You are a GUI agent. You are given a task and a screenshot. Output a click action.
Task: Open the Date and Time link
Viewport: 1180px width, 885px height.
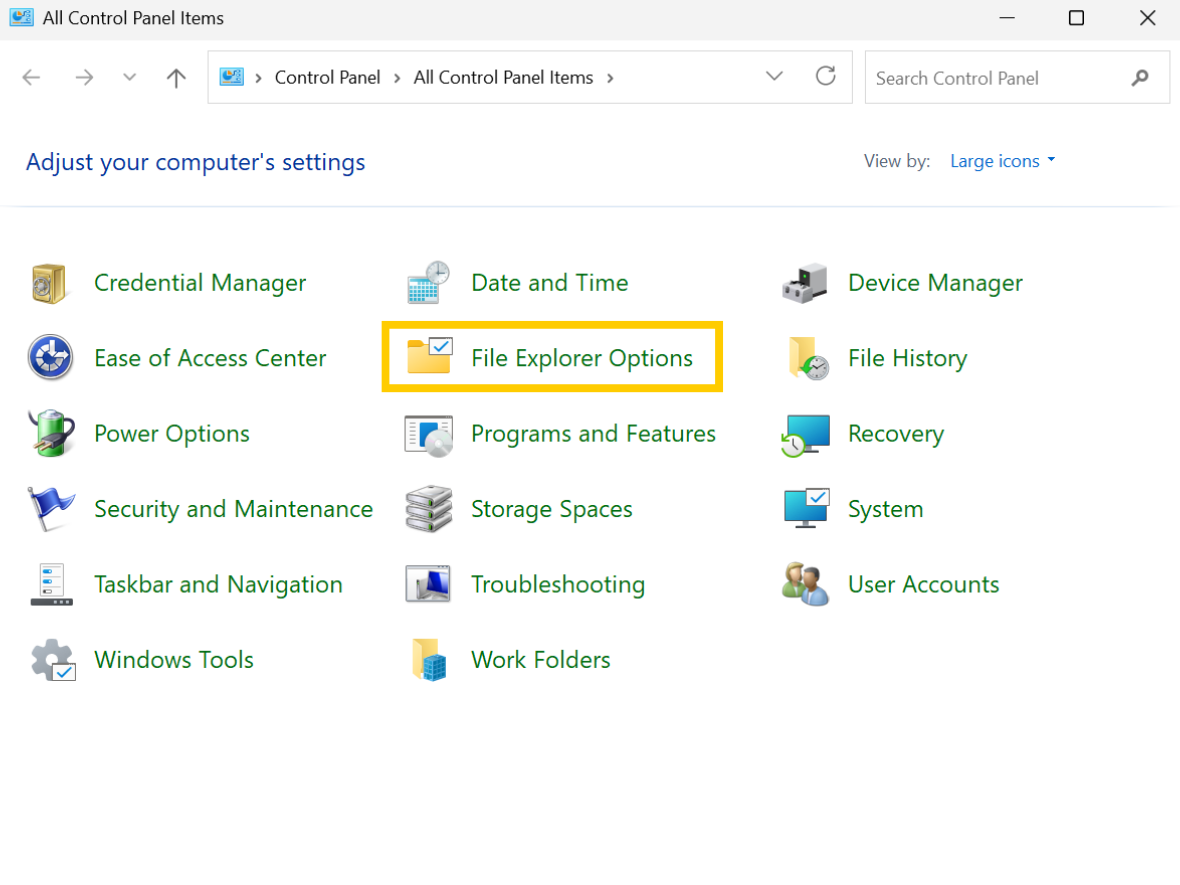[549, 283]
